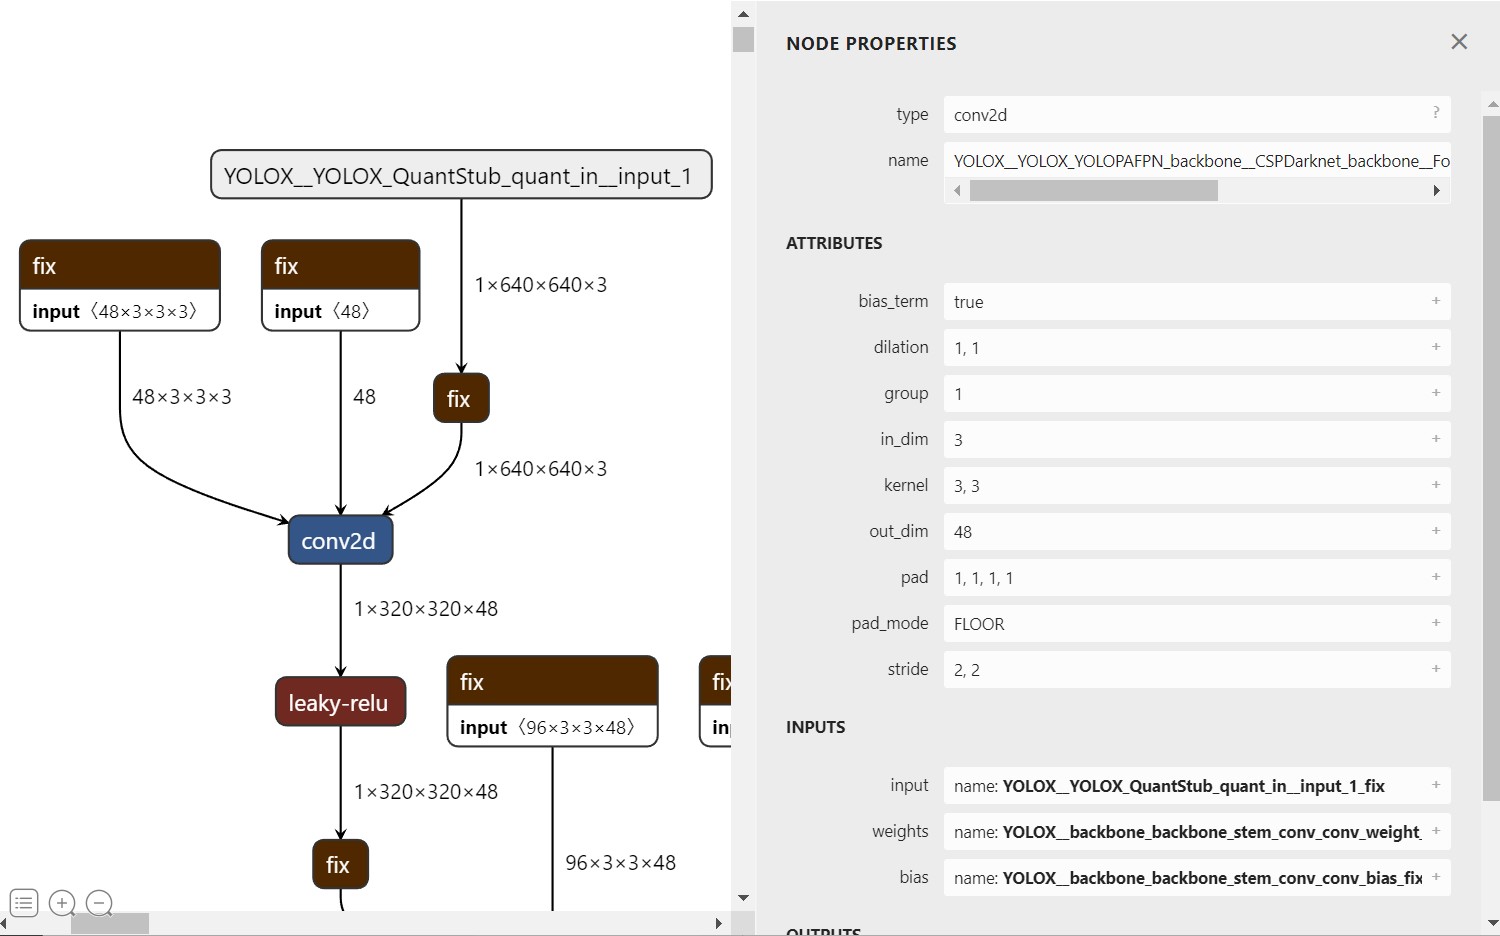Expand the weights input details
The image size is (1500, 936).
coord(1436,831)
